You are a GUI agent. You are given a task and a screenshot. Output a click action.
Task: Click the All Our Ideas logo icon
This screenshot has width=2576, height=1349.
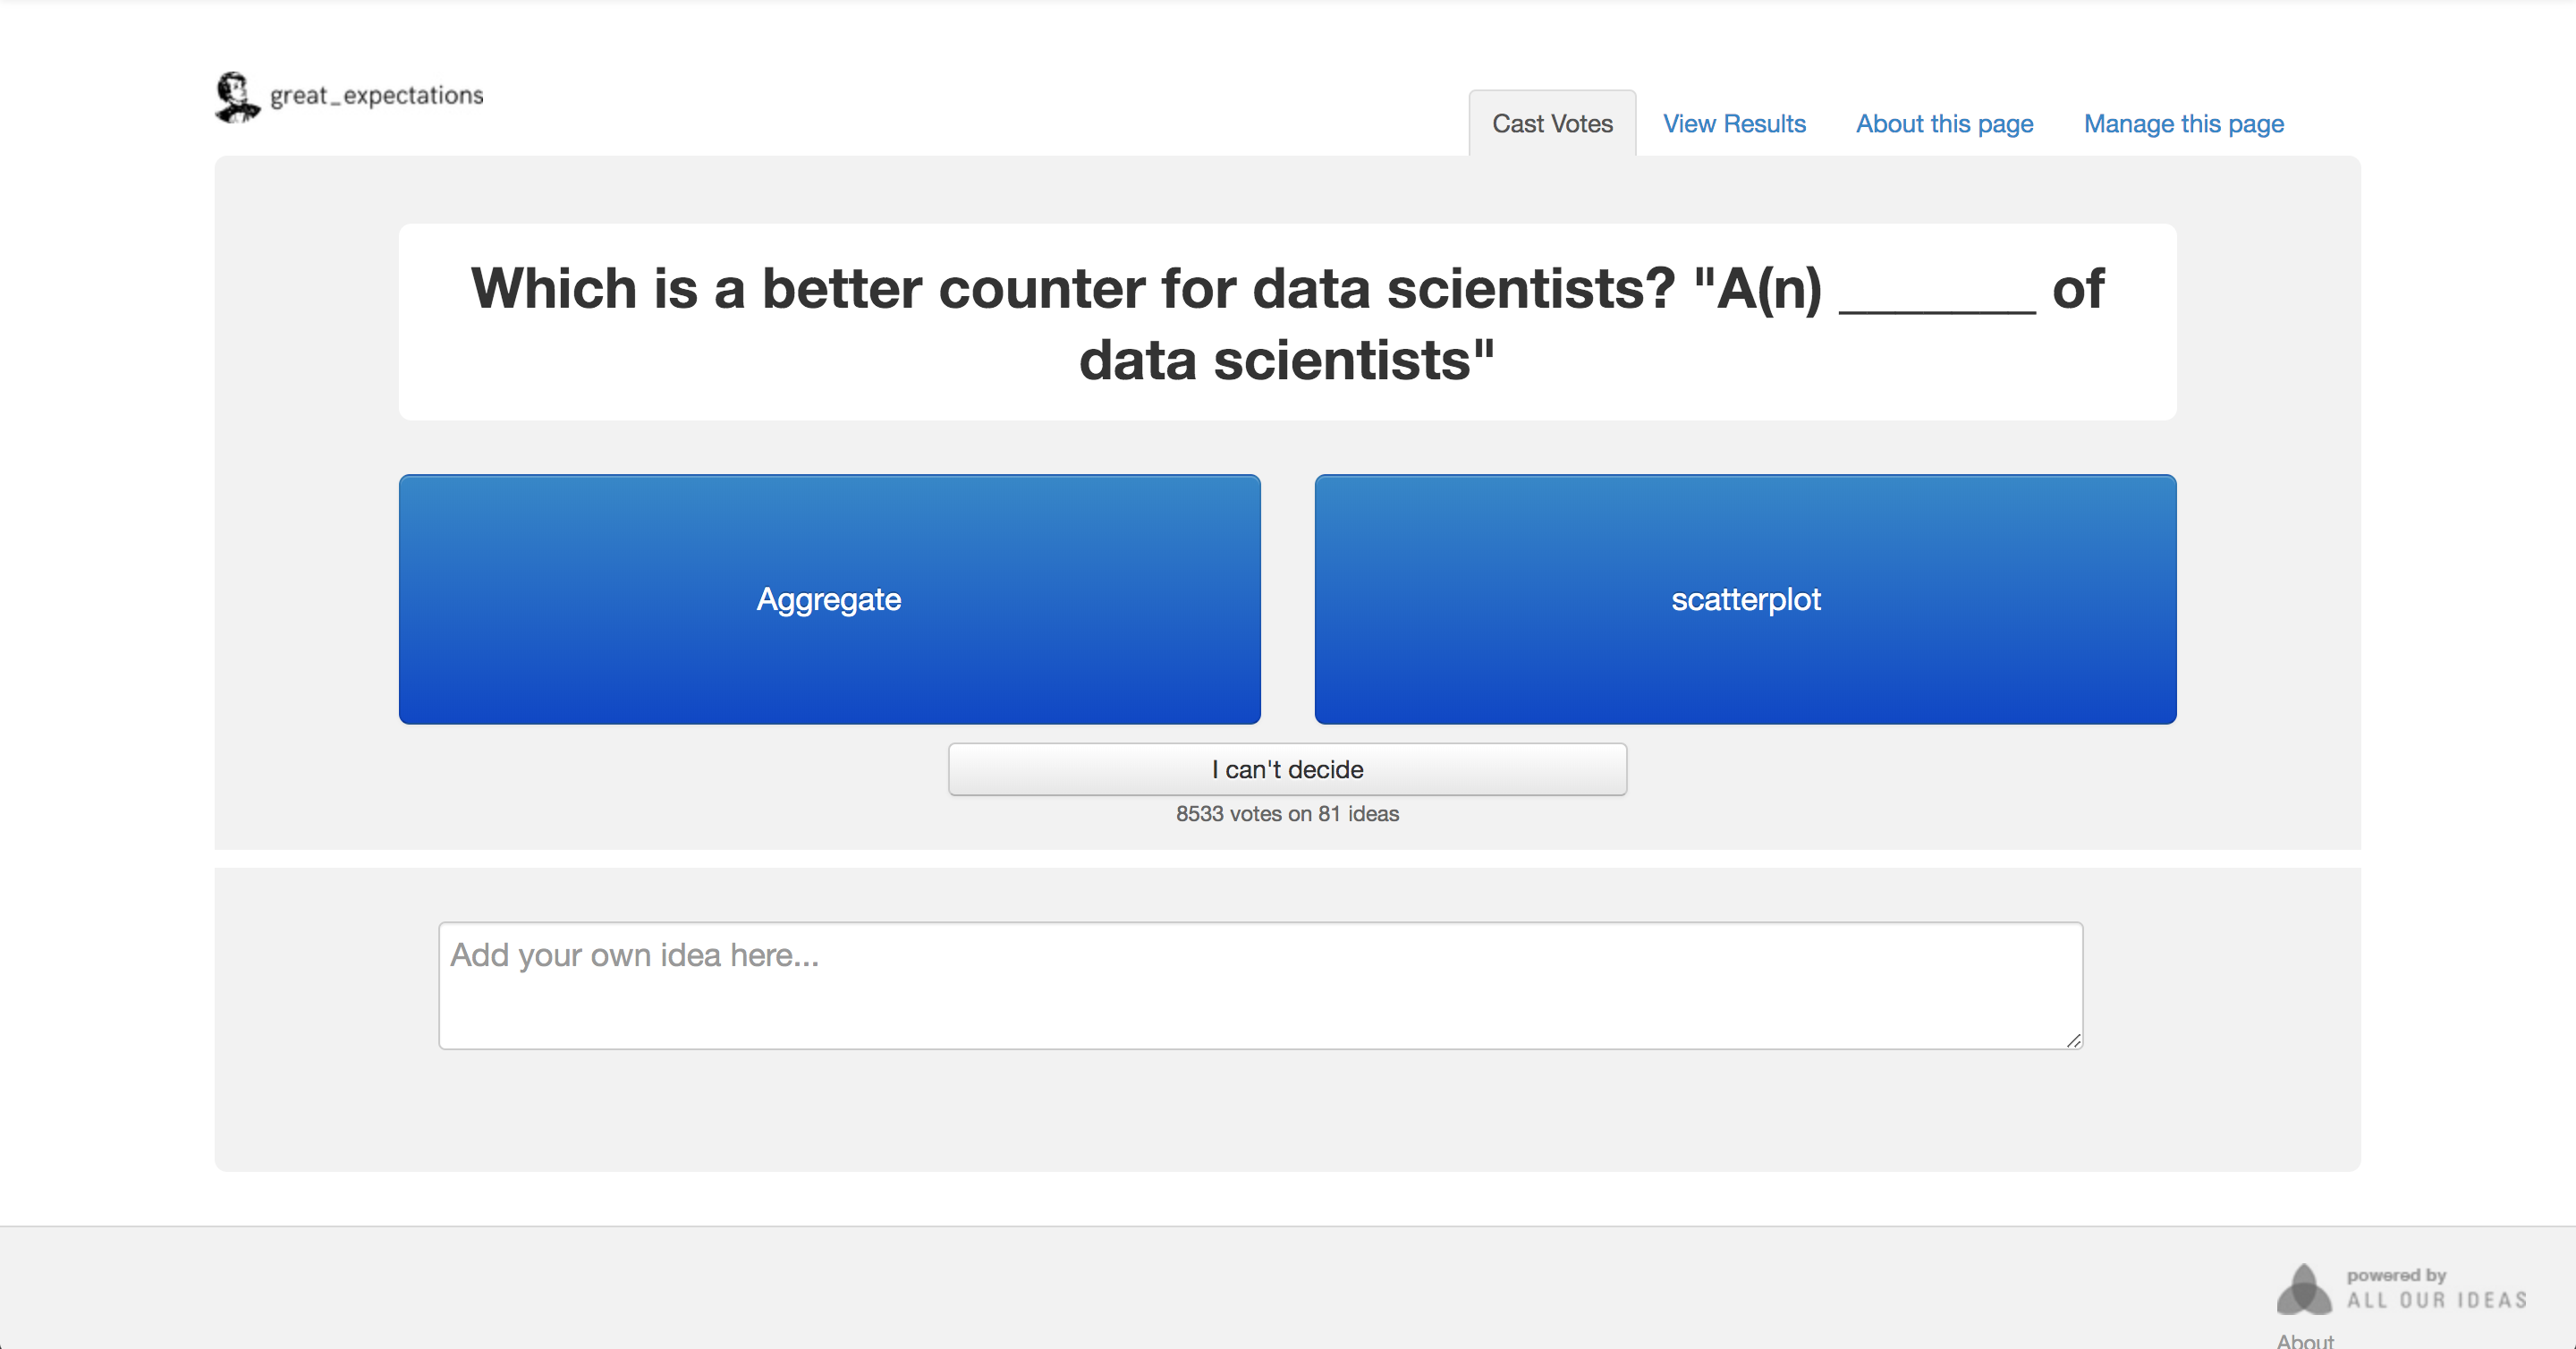tap(2304, 1289)
